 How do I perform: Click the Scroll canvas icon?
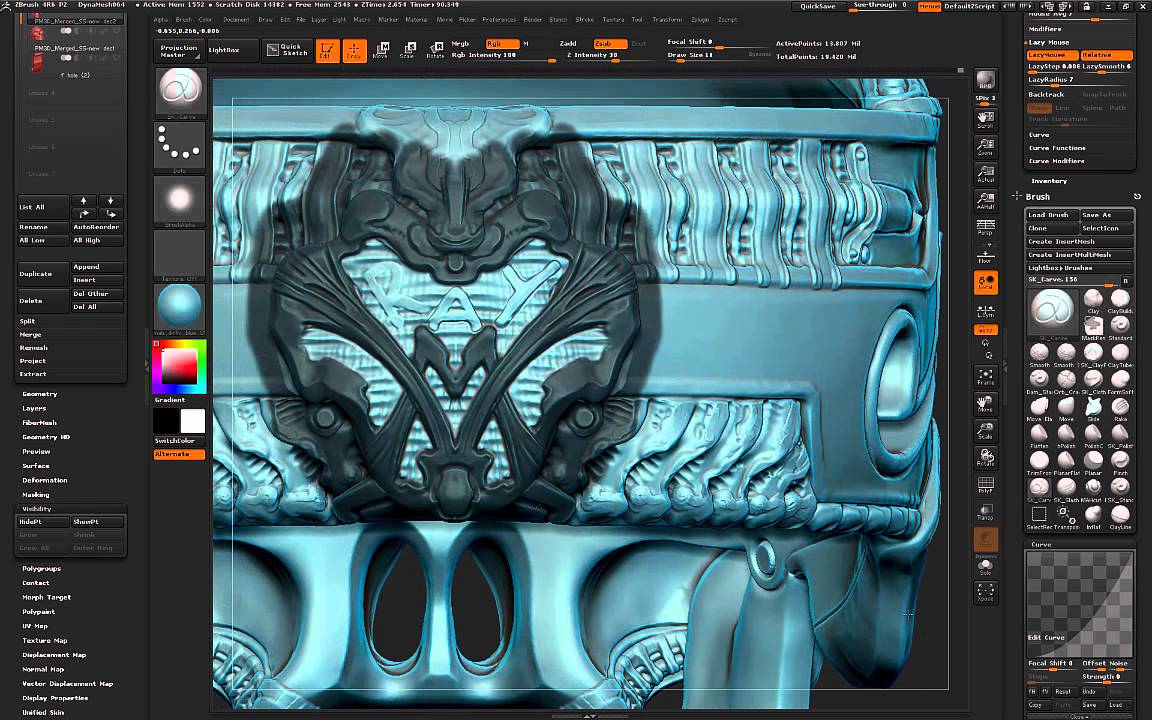985,119
